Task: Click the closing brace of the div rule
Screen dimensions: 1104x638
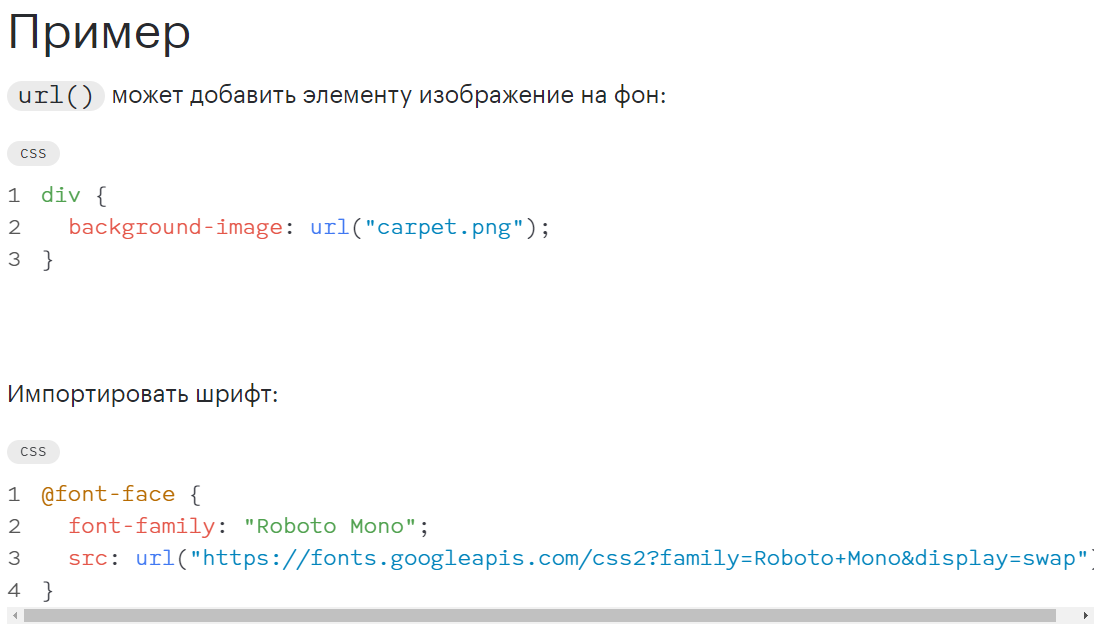Action: pyautogui.click(x=48, y=260)
